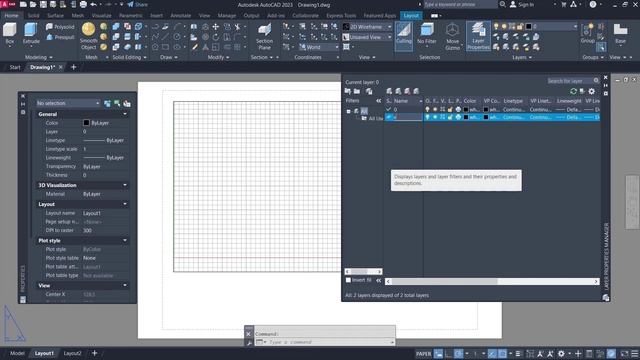Click the Save icon in quick access toolbar

click(43, 4)
